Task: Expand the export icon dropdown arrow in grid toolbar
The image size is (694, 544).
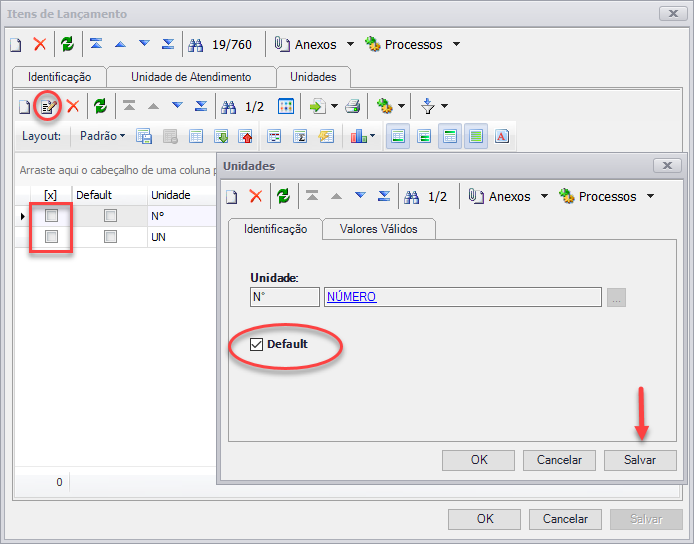Action: click(x=335, y=106)
